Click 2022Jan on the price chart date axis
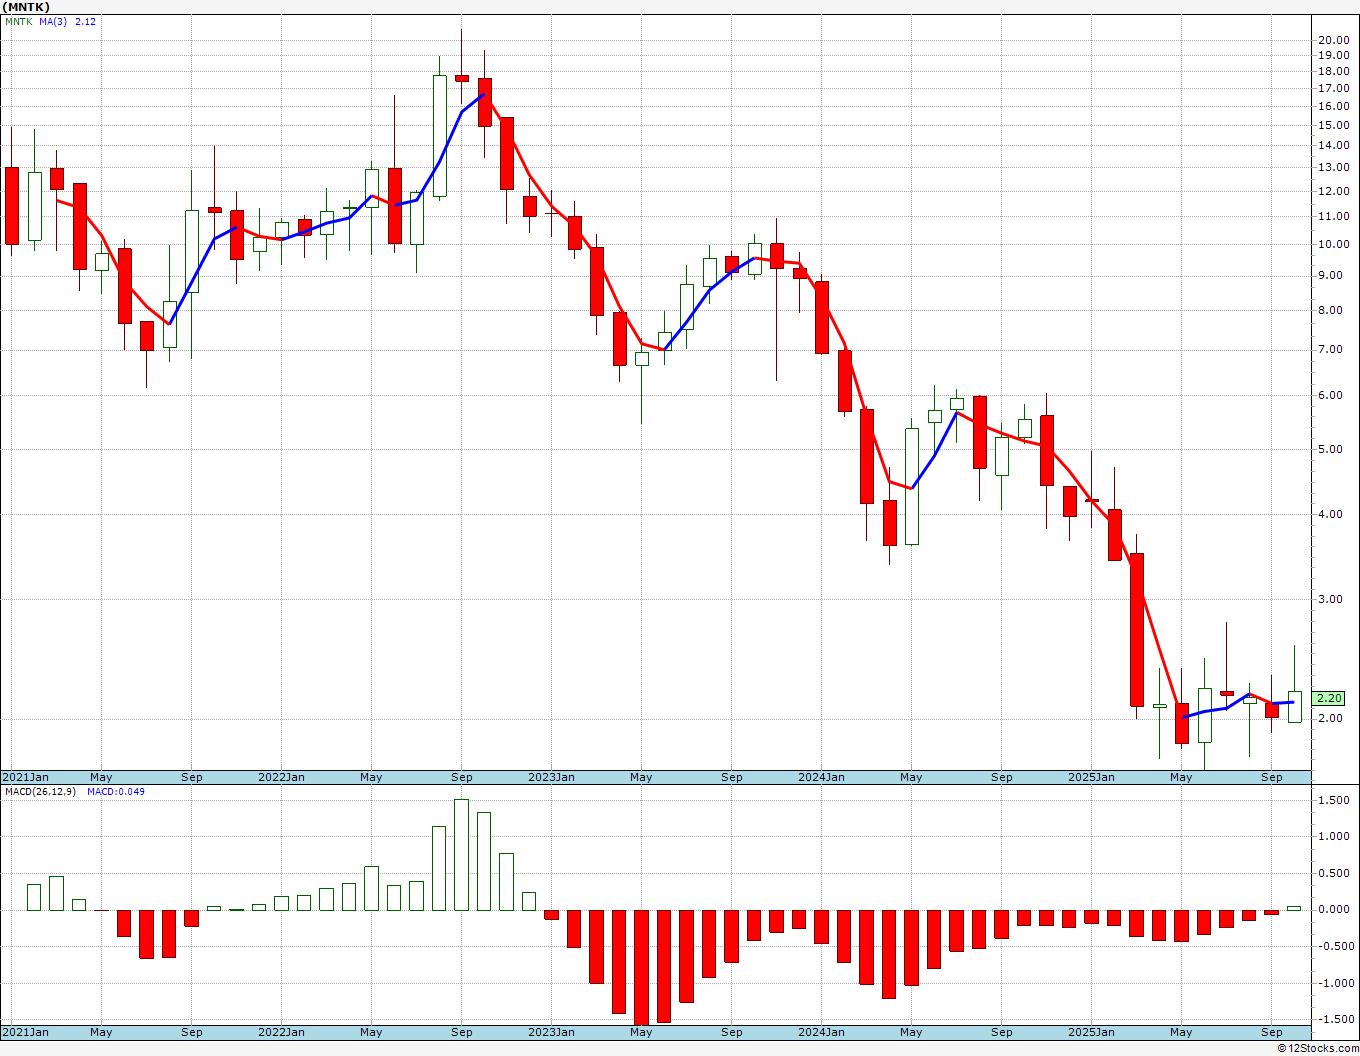1360x1056 pixels. pyautogui.click(x=282, y=777)
